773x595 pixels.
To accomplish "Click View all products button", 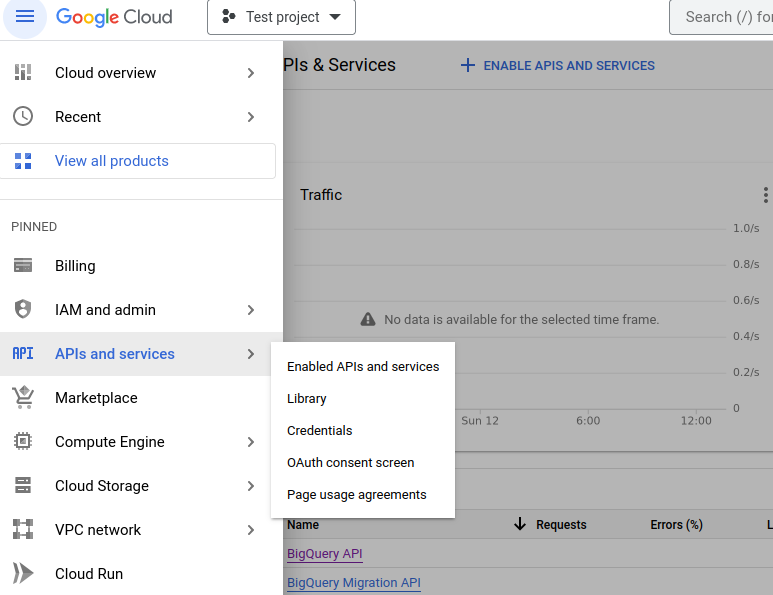I will tap(138, 161).
